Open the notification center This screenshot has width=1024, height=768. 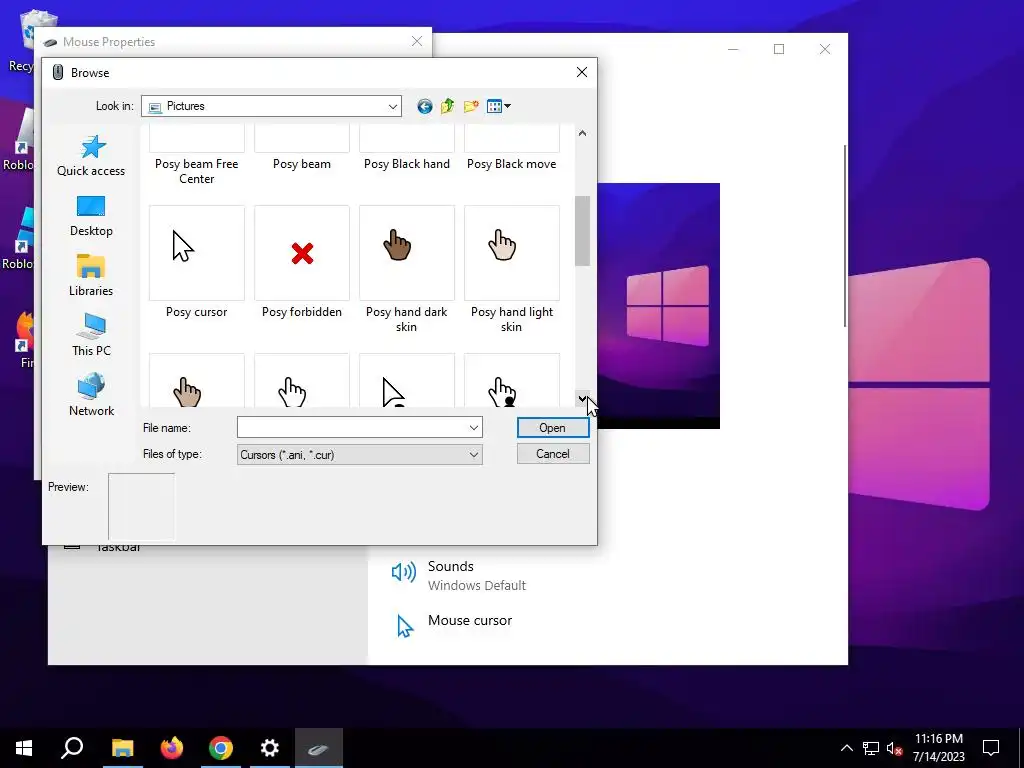[x=991, y=748]
